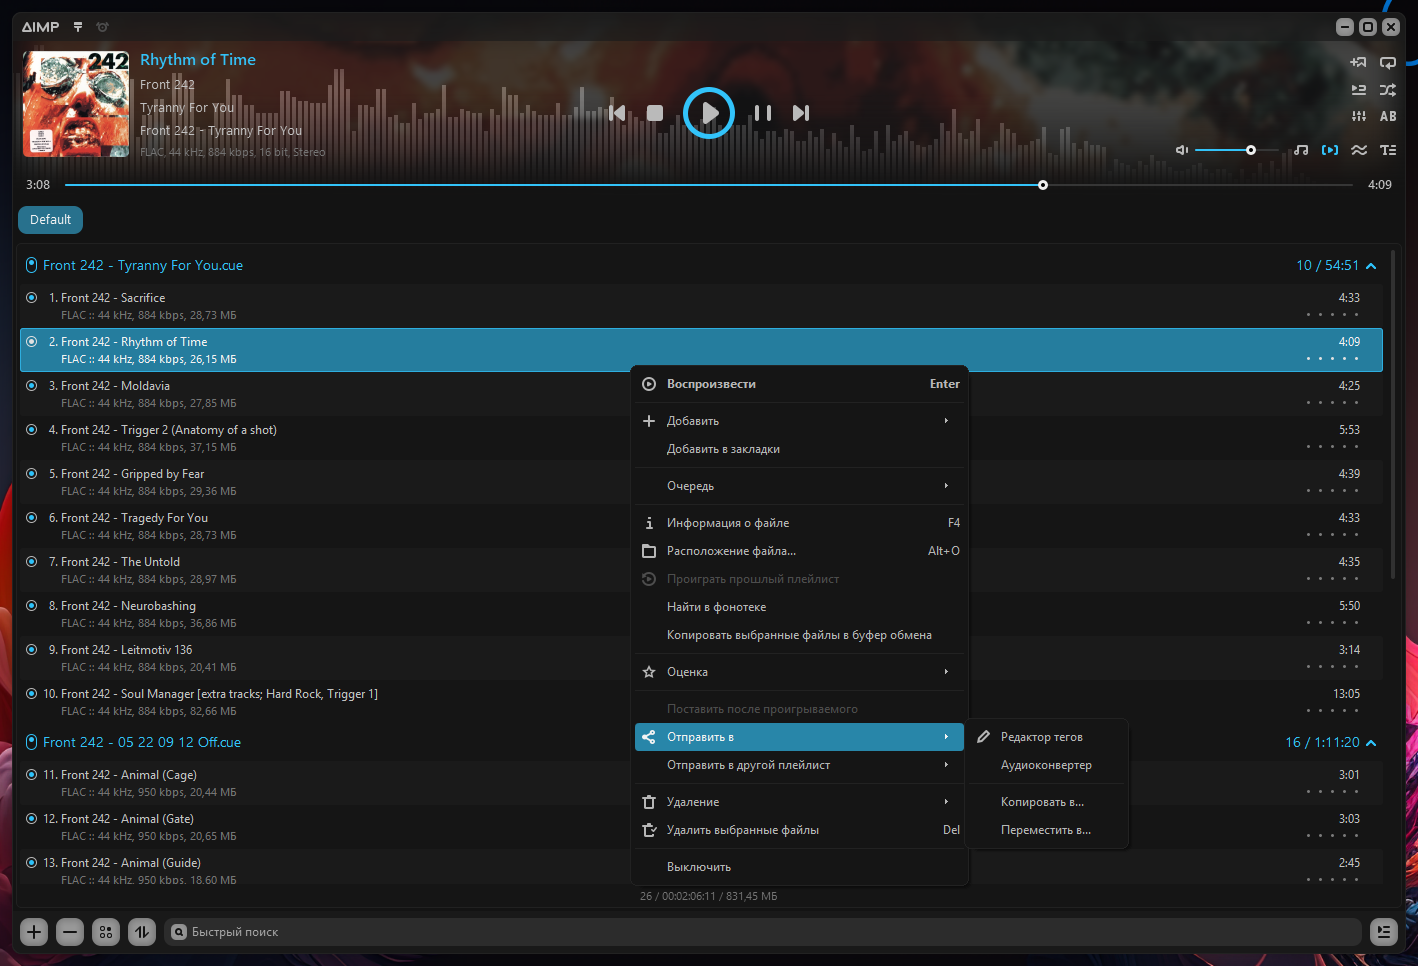Screen dimensions: 1418x966
Task: Click the large Play button
Action: pyautogui.click(x=709, y=113)
